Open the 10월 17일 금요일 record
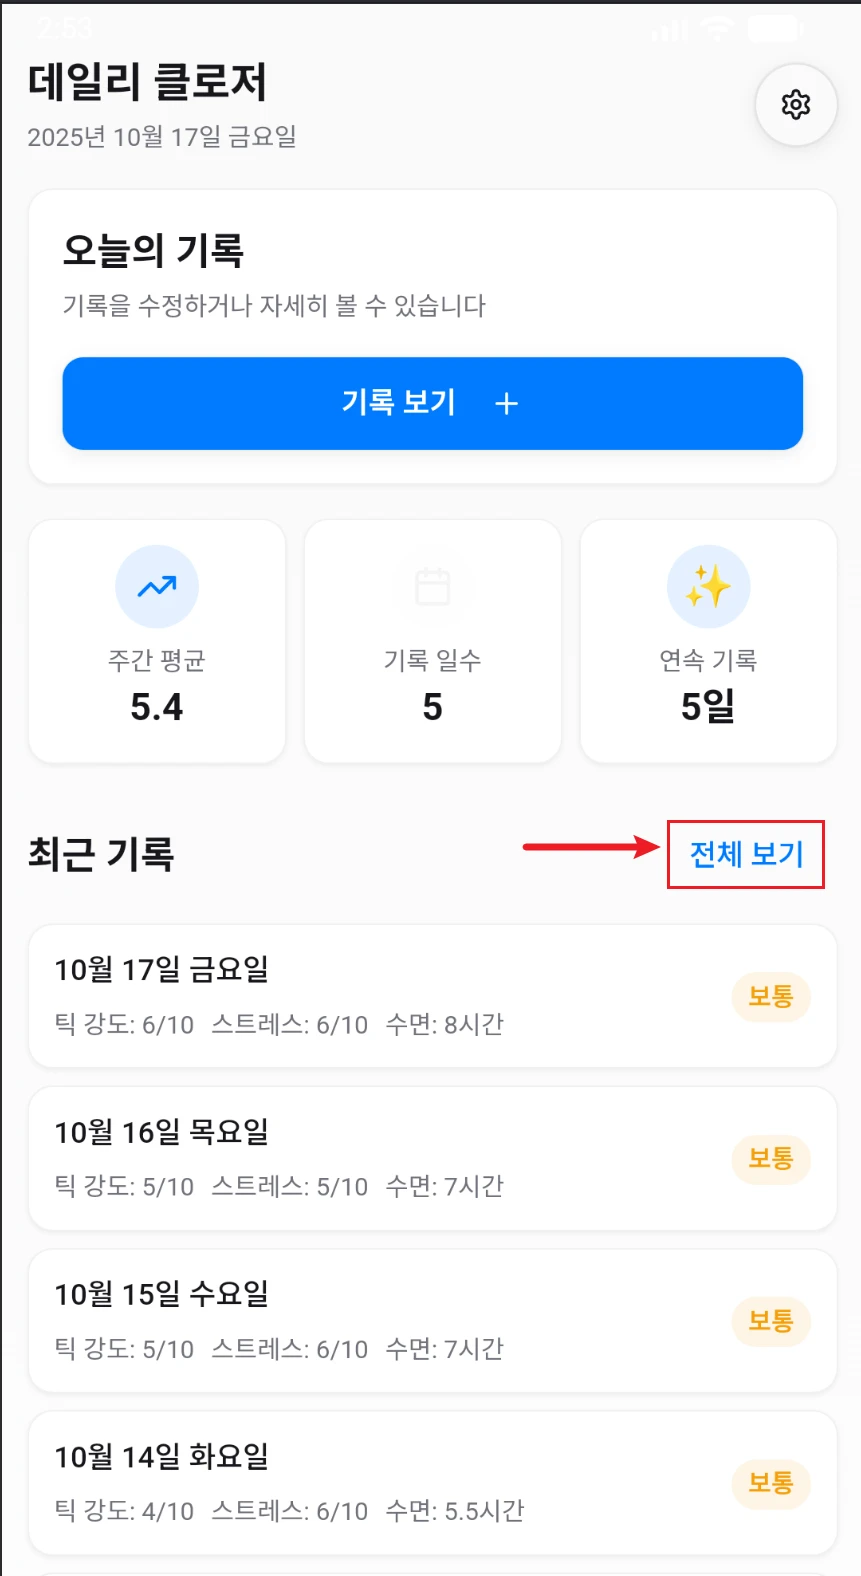Screen dimensions: 861x1576 coord(380,996)
